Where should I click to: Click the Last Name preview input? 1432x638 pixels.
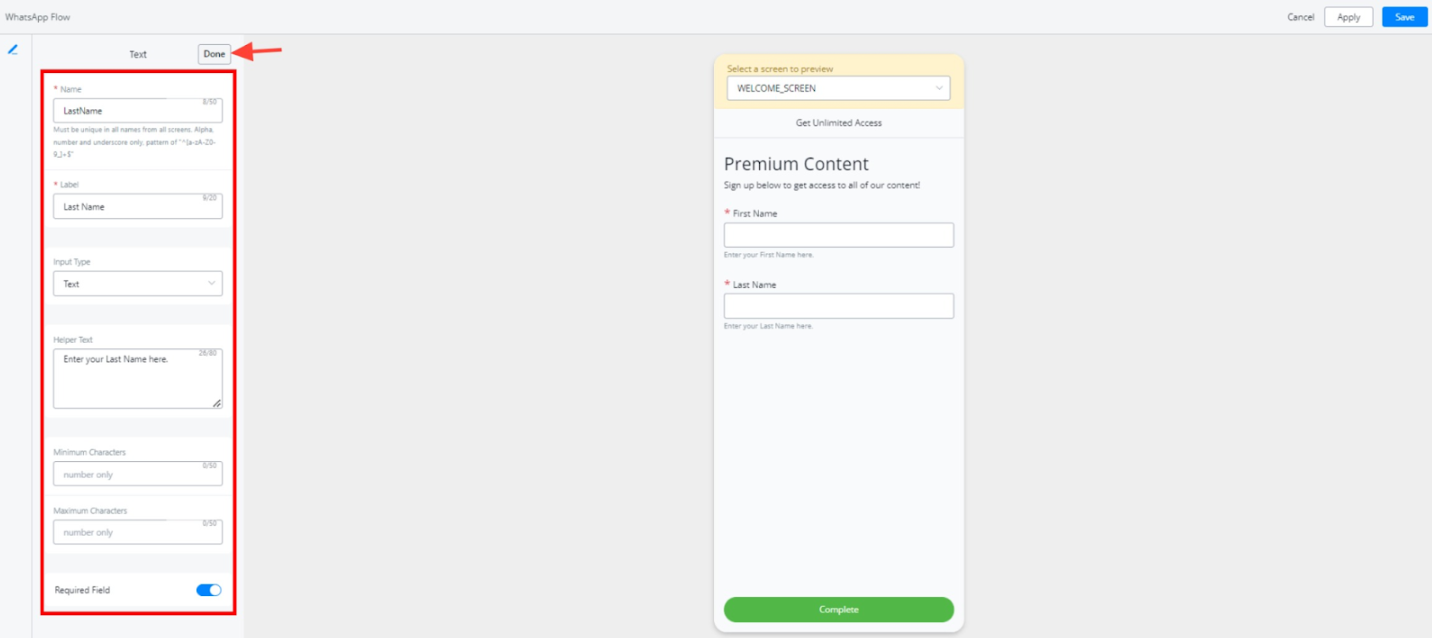point(838,306)
